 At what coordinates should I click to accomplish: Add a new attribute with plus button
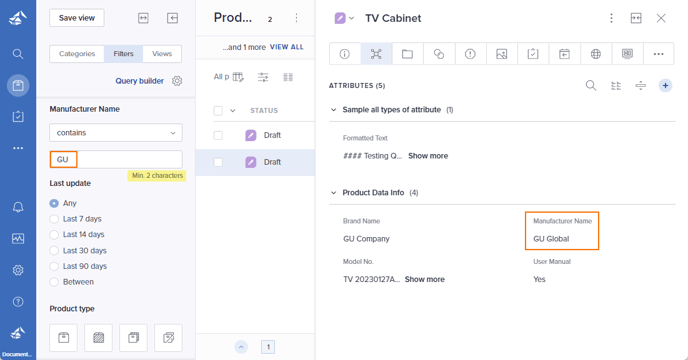(x=665, y=86)
